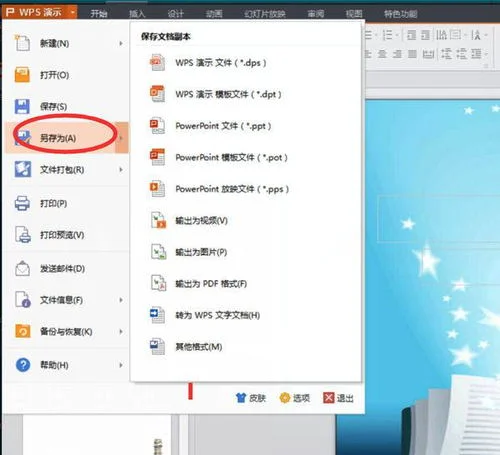Click the WPS 演示 文件 (*.dps) icon
The width and height of the screenshot is (500, 455).
[x=157, y=63]
